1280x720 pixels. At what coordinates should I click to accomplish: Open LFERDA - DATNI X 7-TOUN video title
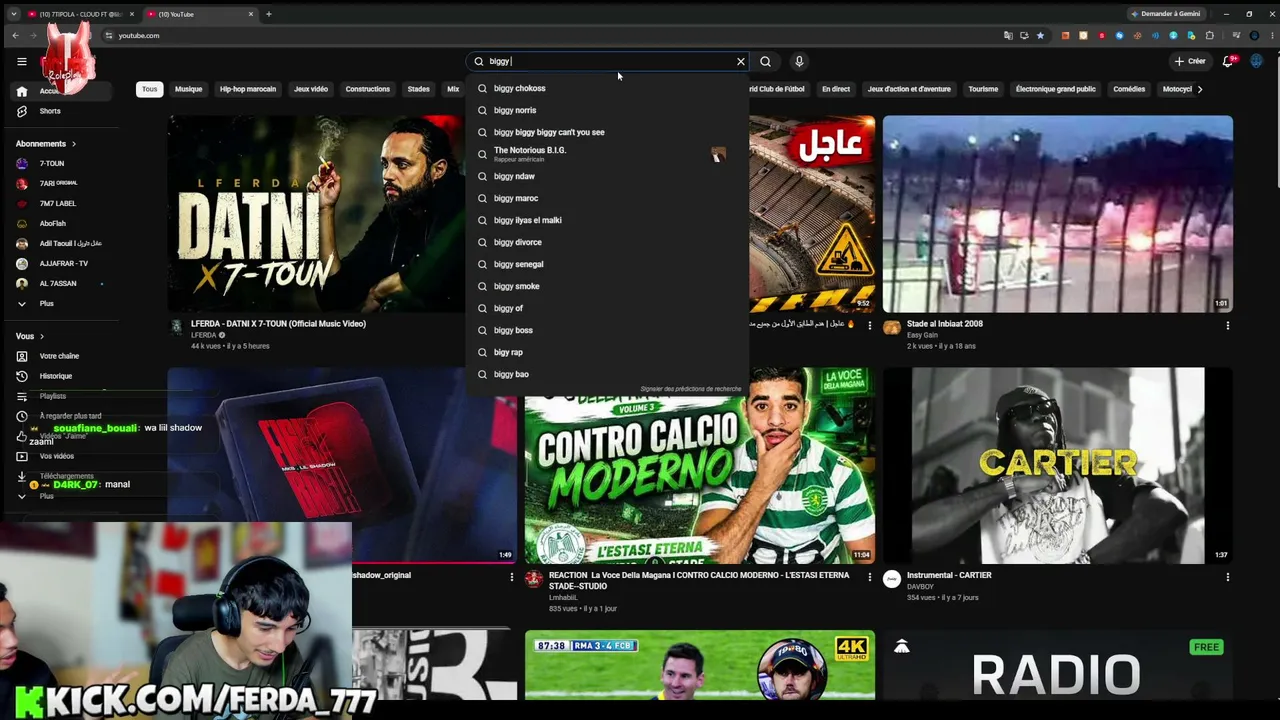278,324
